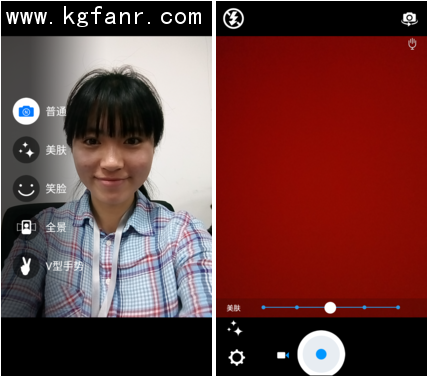Toggle voice-gesture capture hand icon
427x376 pixels.
click(x=412, y=44)
